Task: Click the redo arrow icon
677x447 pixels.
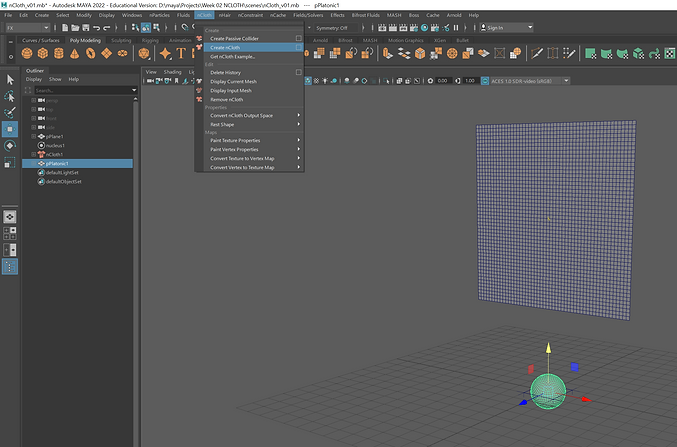Action: pos(107,28)
